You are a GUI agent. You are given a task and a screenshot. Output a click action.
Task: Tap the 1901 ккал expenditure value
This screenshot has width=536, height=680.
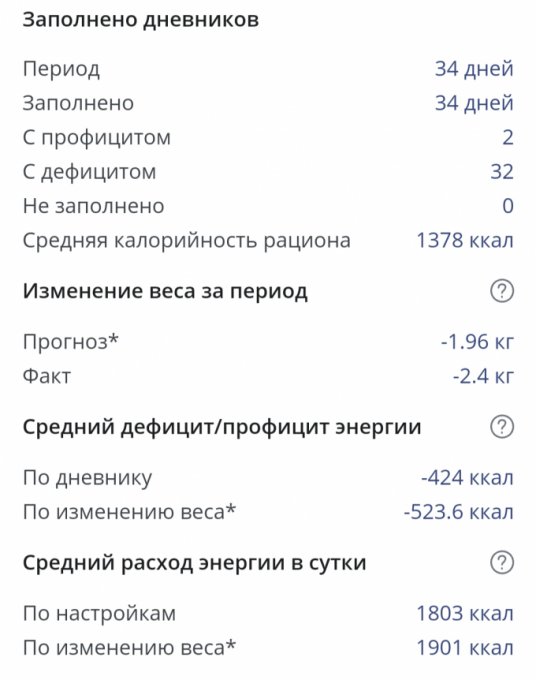pos(465,647)
